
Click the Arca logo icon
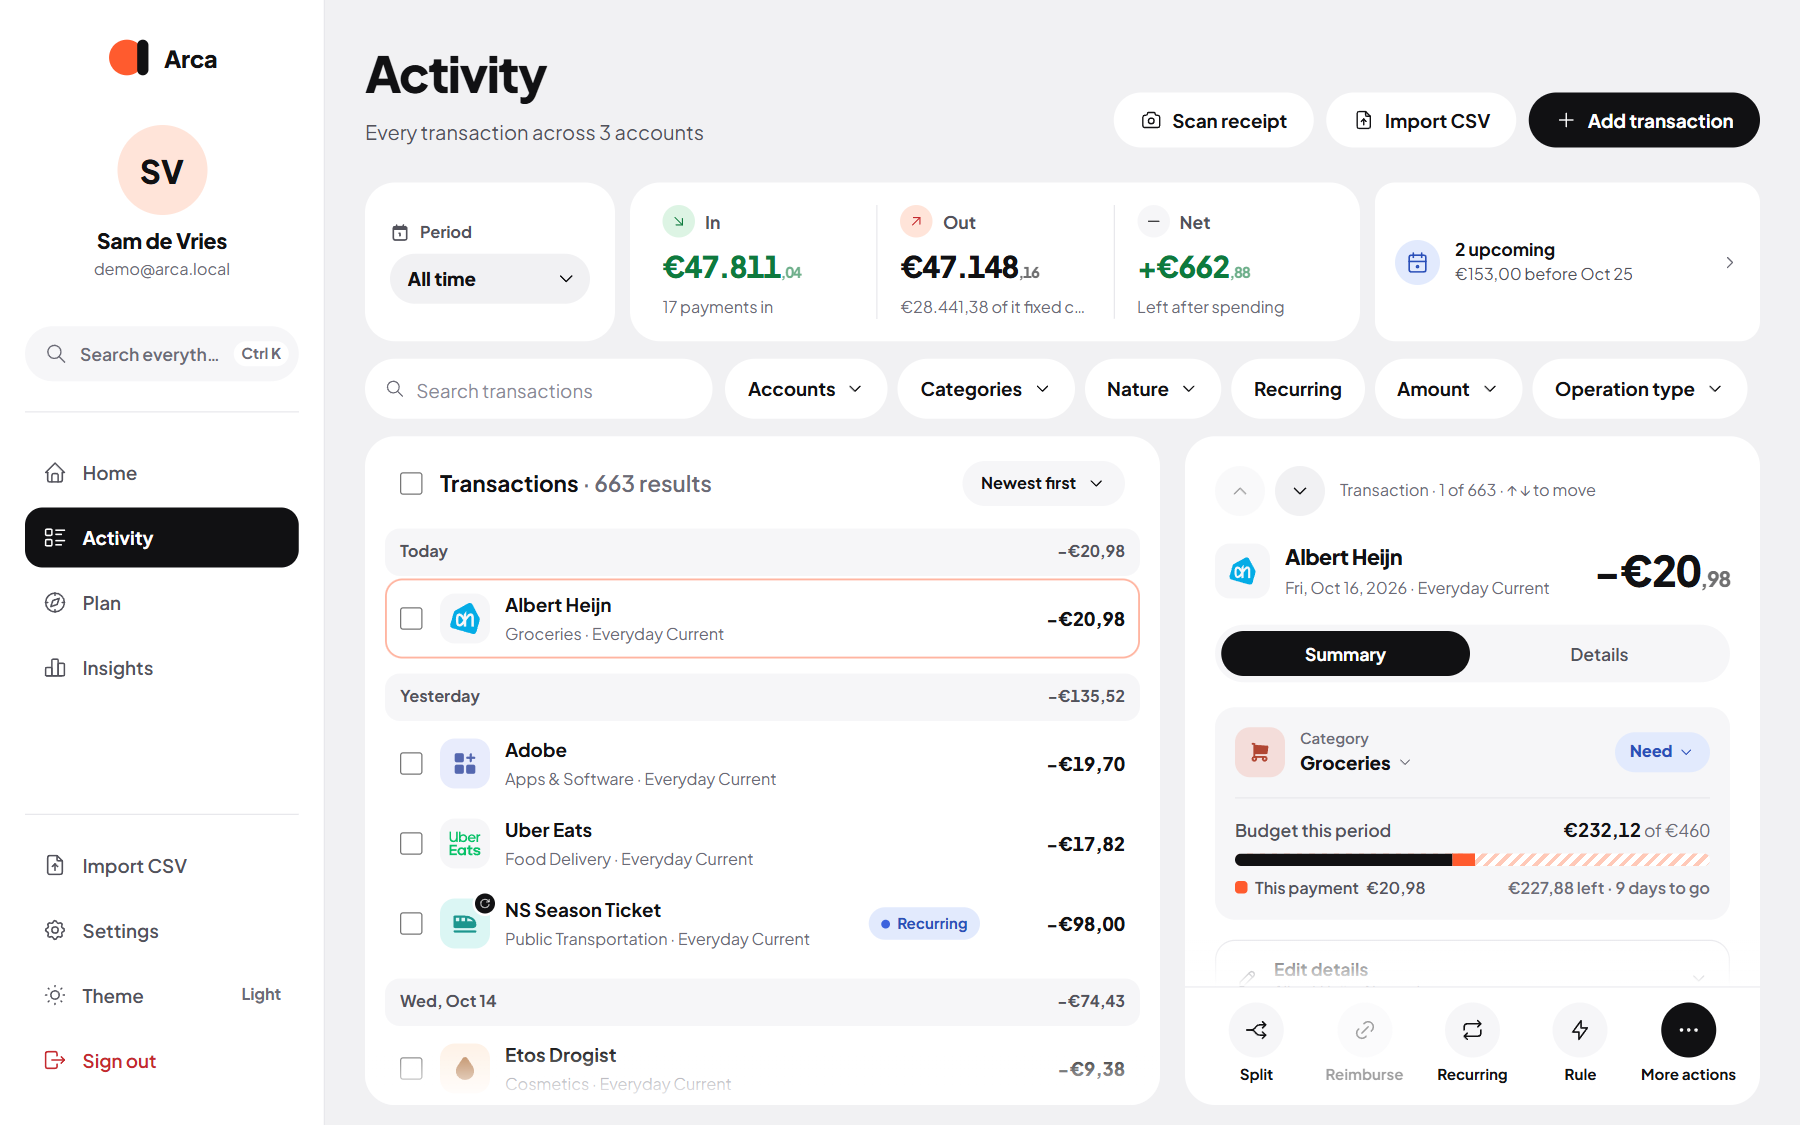[129, 58]
